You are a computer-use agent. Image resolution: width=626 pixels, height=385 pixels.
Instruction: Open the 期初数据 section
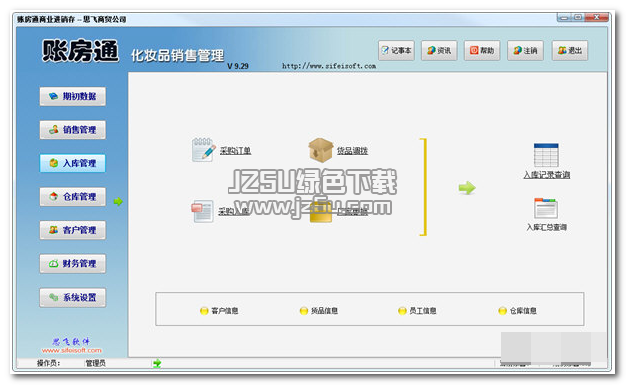pos(73,96)
